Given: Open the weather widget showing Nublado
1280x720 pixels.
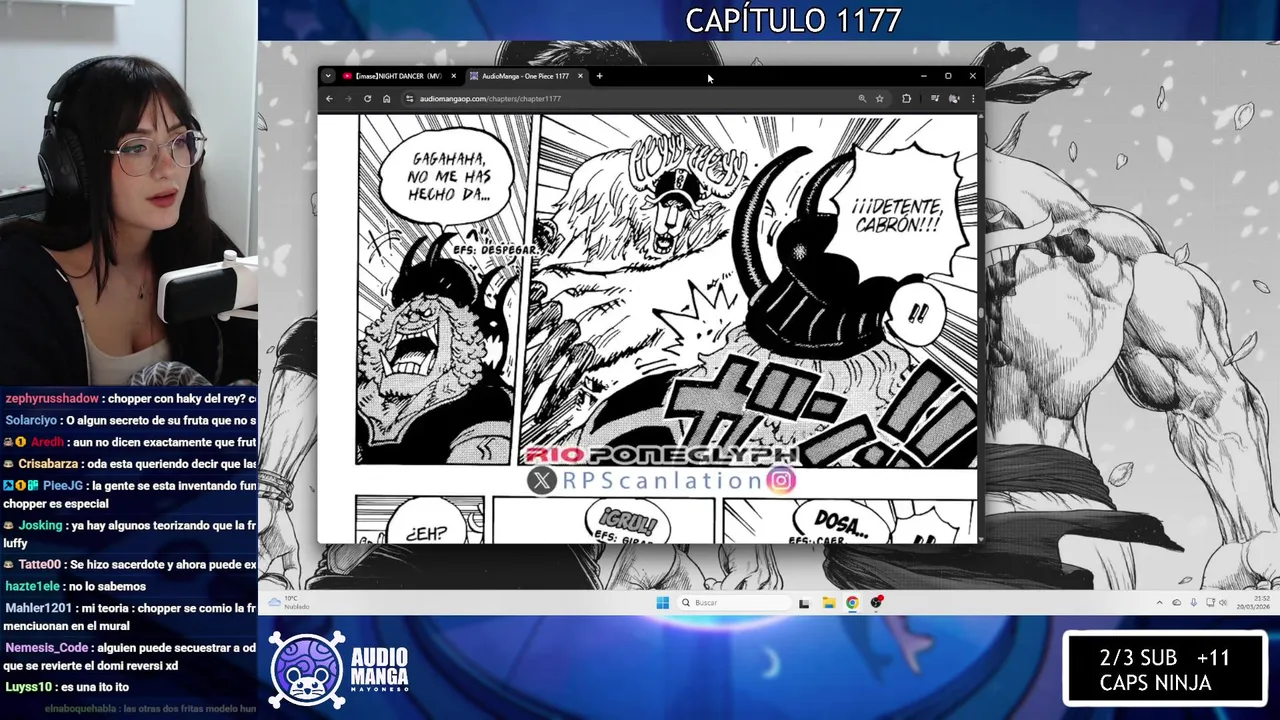Looking at the screenshot, I should [x=290, y=602].
